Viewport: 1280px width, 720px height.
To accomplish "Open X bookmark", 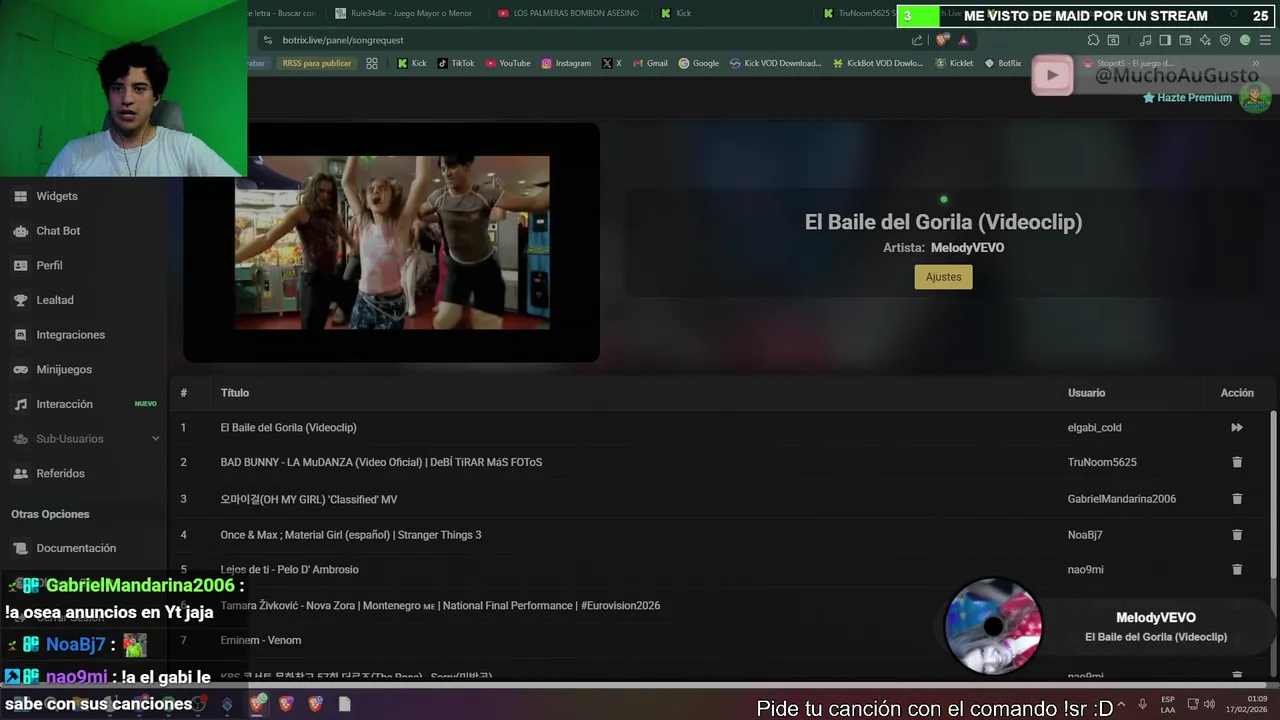I will (612, 63).
